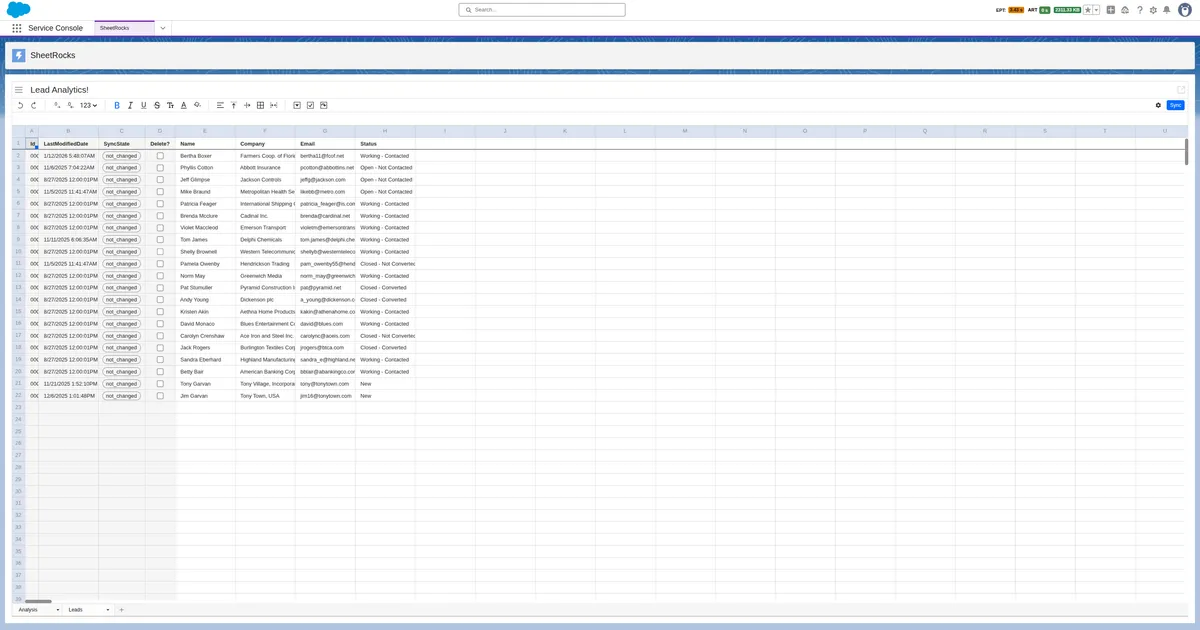Open the Lead Analytics hamburger menu
The width and height of the screenshot is (1200, 630).
coord(18,90)
